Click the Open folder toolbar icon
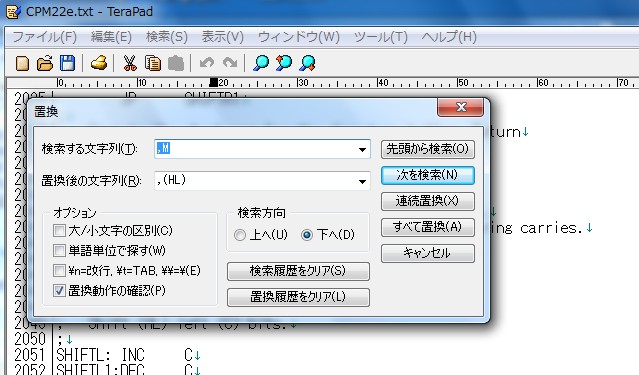This screenshot has width=639, height=375. [45, 63]
